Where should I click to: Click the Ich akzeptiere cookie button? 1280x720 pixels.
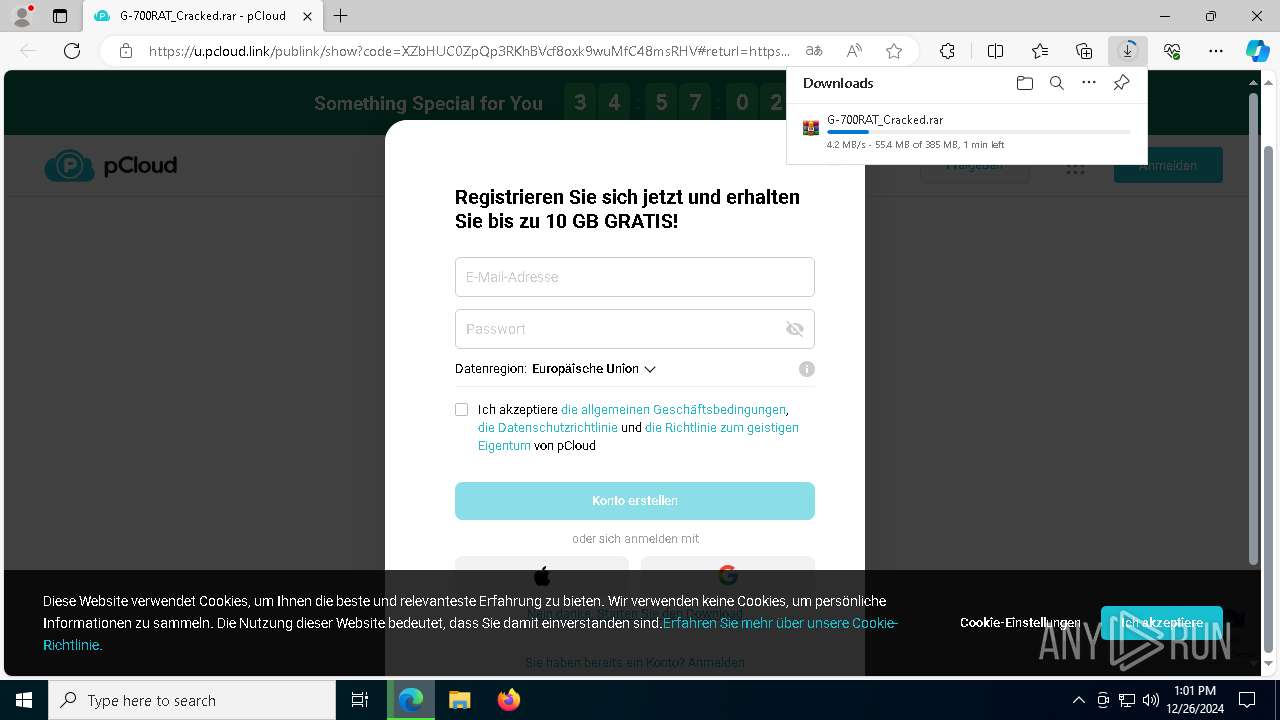click(1162, 622)
